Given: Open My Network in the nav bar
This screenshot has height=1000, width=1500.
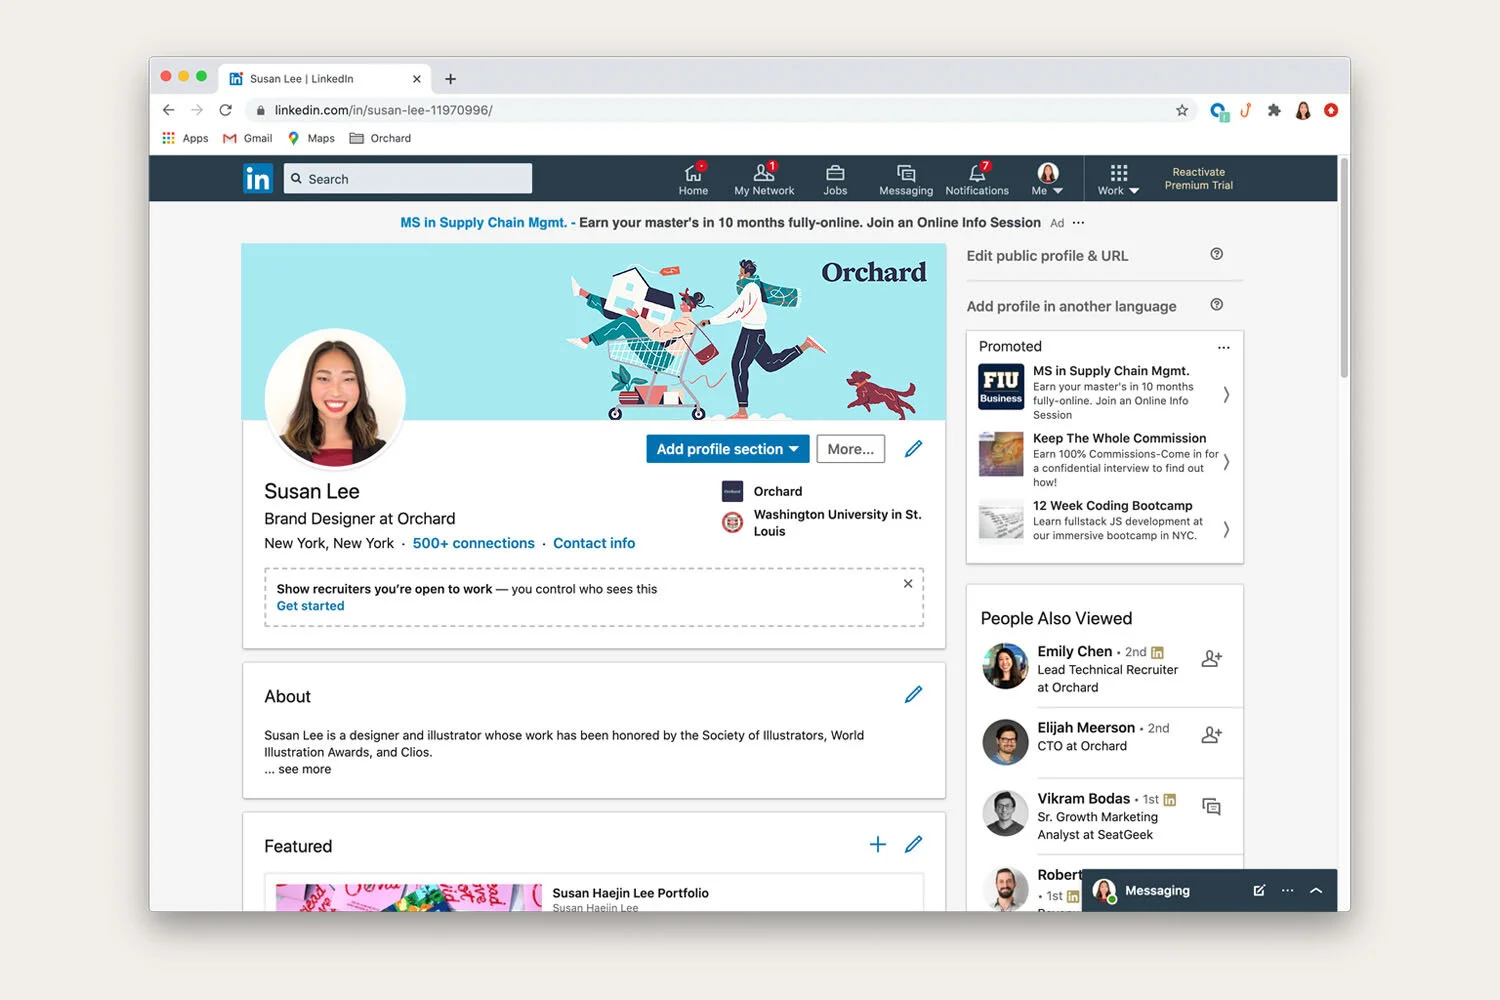Looking at the screenshot, I should [x=764, y=179].
